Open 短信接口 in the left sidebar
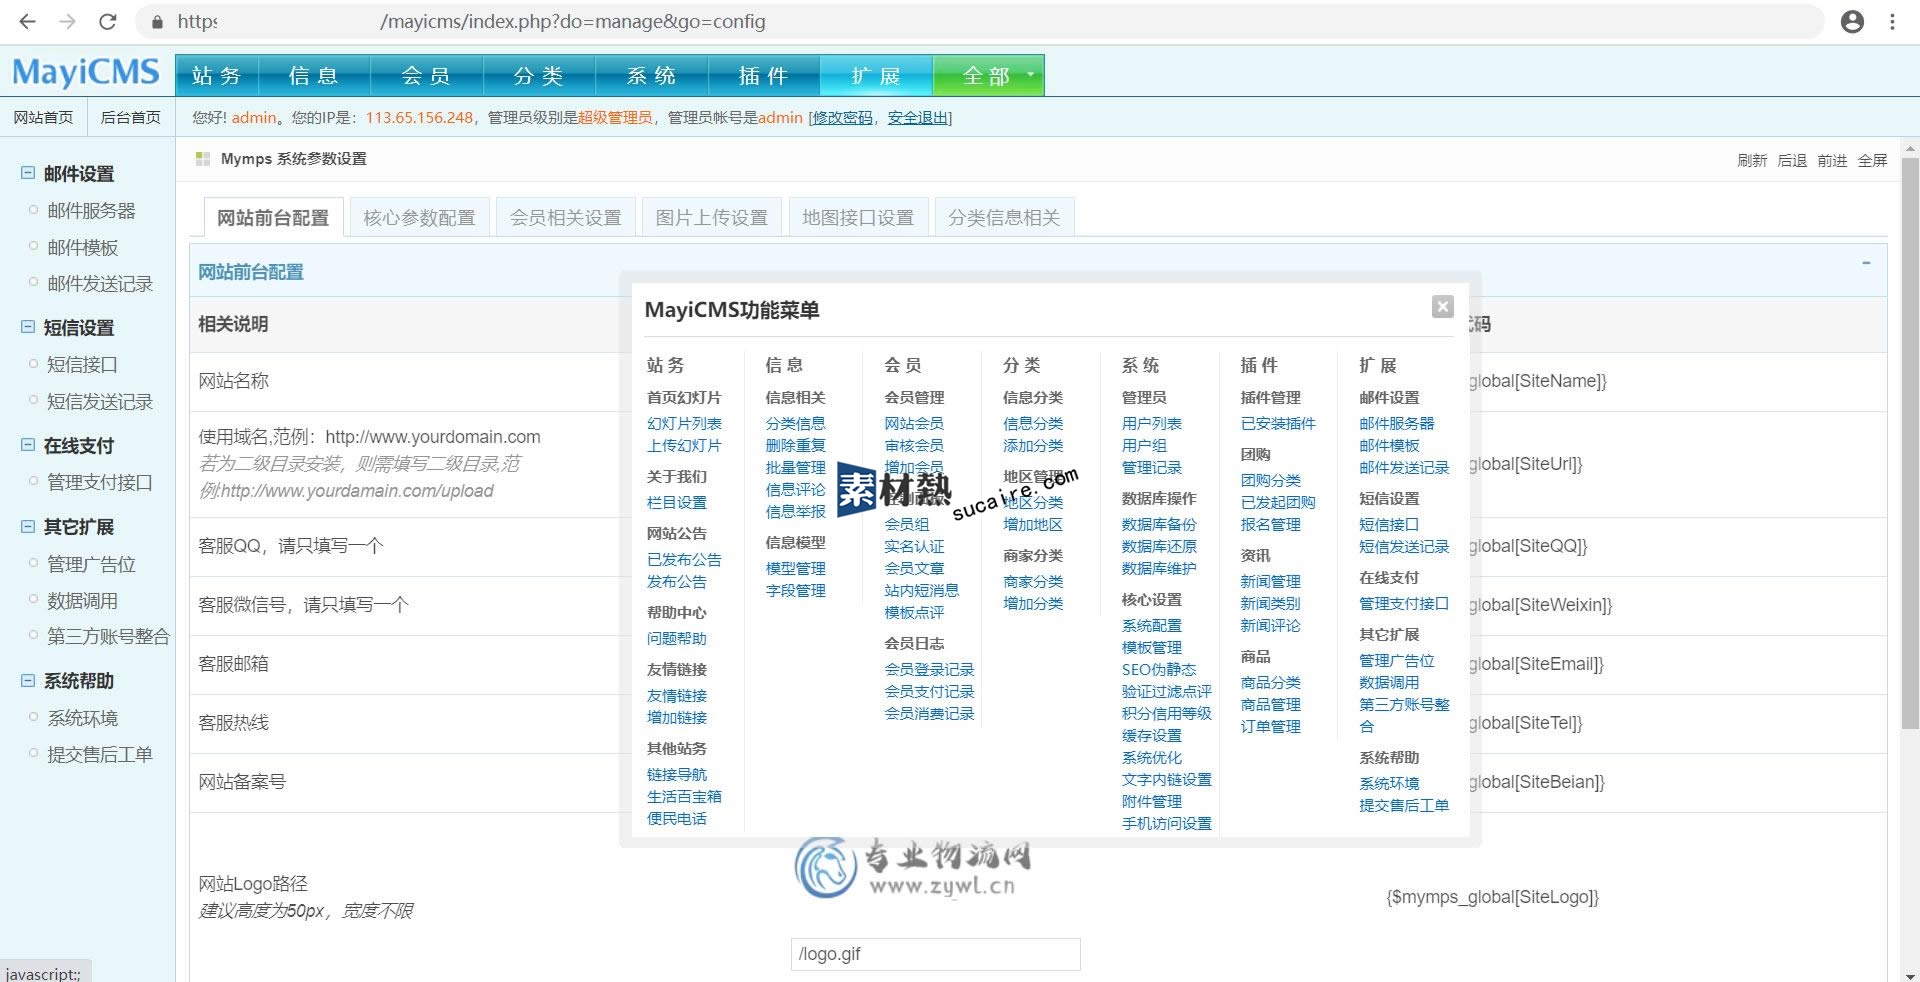Screen dimensions: 1920x982 click(x=83, y=364)
